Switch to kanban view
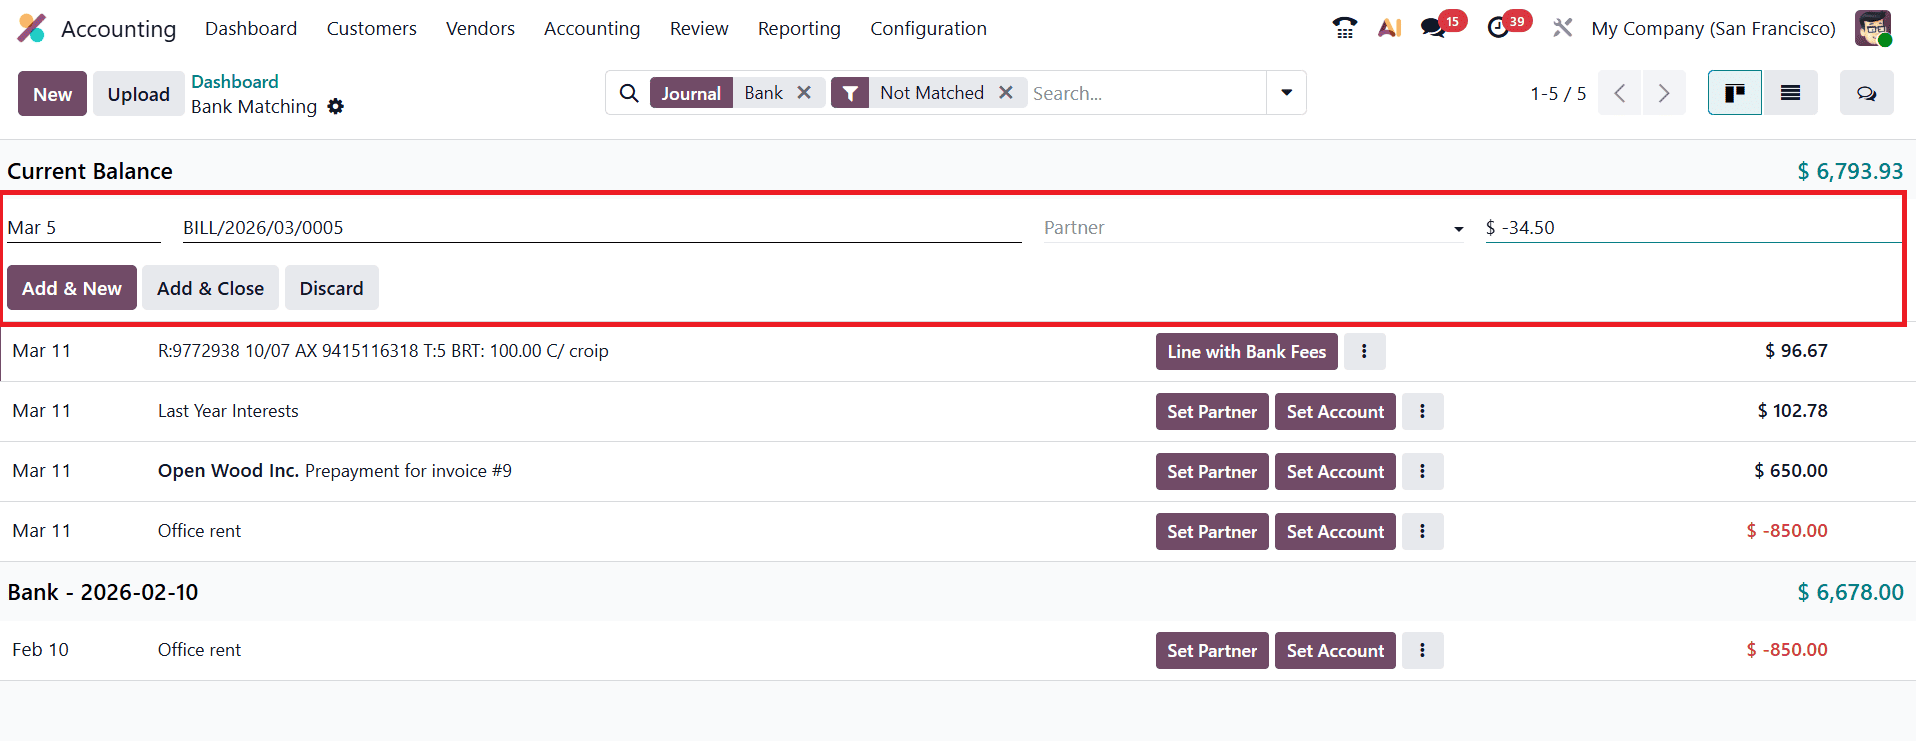Image resolution: width=1916 pixels, height=741 pixels. pyautogui.click(x=1734, y=93)
